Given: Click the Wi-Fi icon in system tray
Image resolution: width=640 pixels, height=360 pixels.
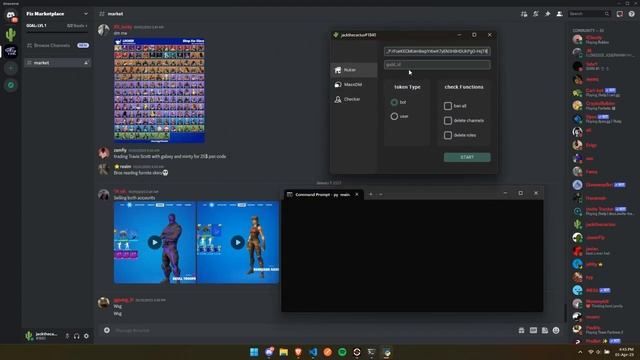Looking at the screenshot, I should (590, 352).
